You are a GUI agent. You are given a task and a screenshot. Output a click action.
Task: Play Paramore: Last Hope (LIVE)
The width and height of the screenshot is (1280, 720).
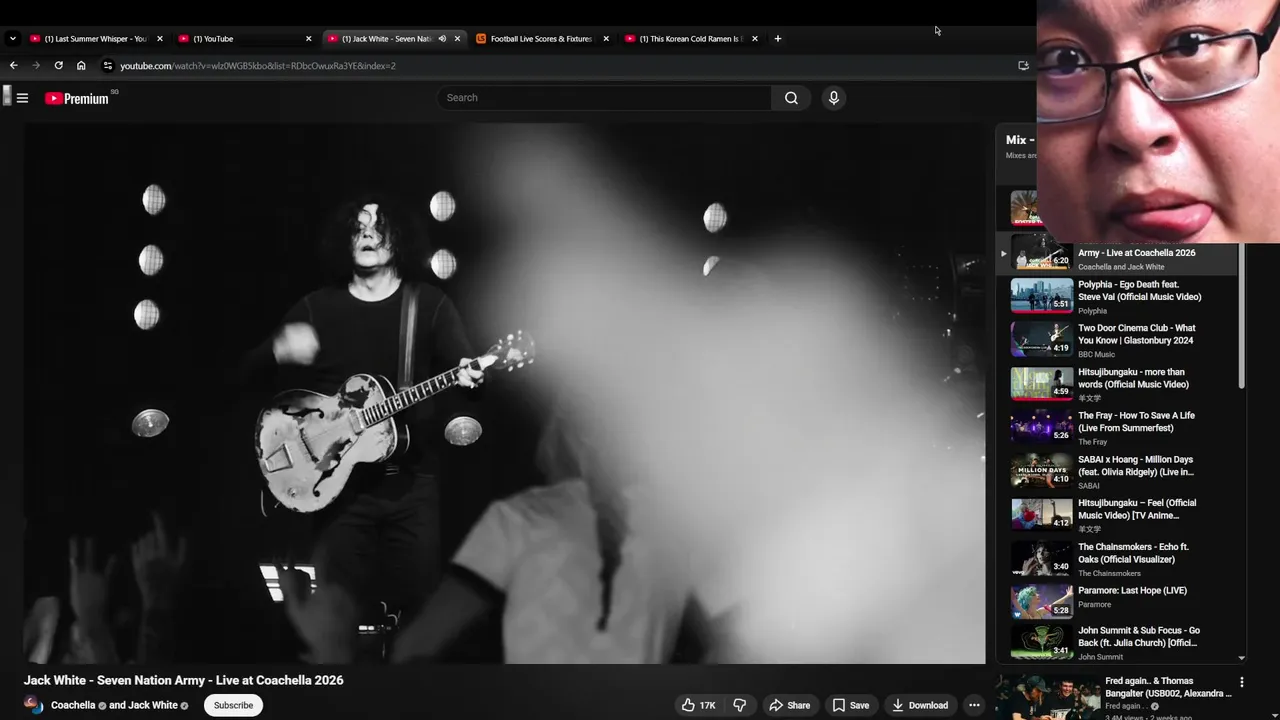pos(1132,591)
